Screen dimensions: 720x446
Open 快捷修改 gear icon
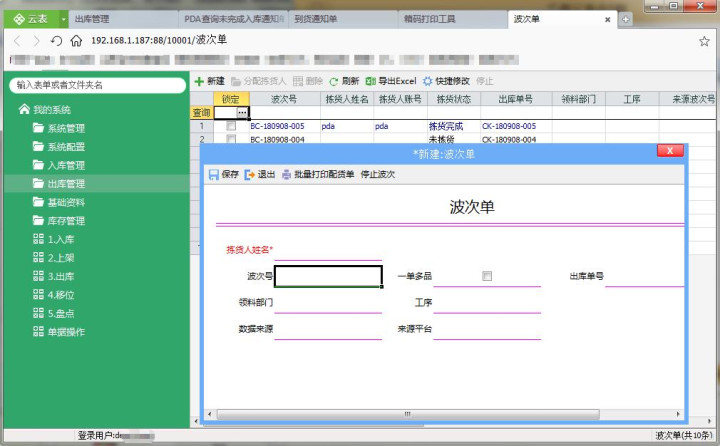pyautogui.click(x=428, y=81)
